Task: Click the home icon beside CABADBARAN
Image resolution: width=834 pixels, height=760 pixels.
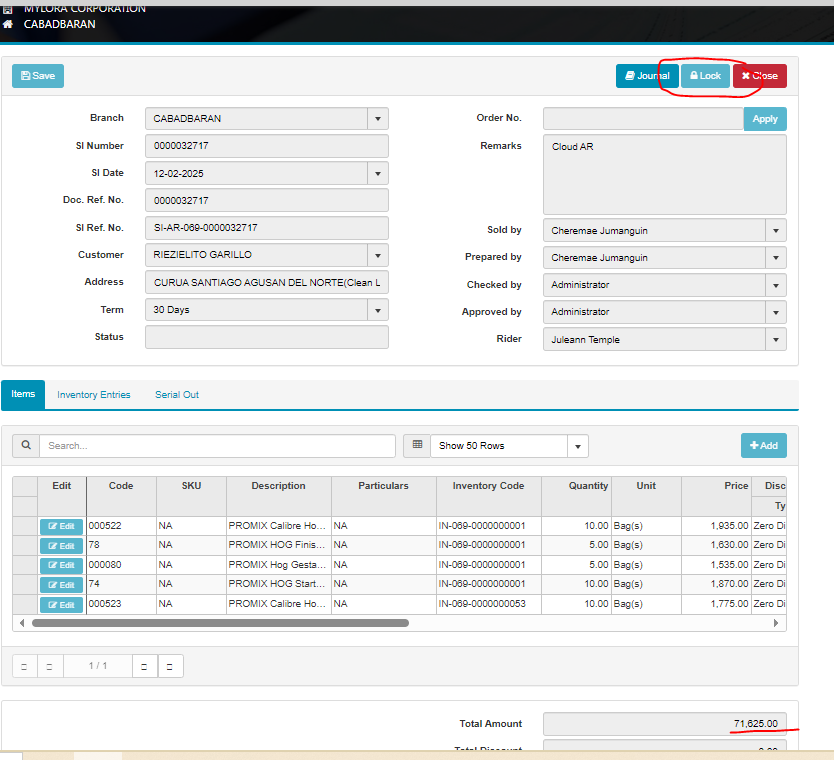Action: (x=8, y=24)
